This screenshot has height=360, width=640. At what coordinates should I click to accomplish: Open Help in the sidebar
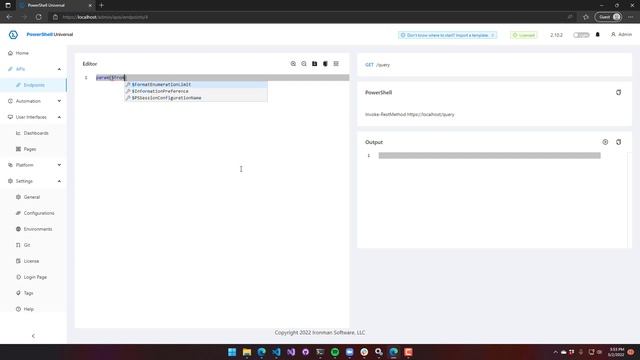[x=29, y=309]
